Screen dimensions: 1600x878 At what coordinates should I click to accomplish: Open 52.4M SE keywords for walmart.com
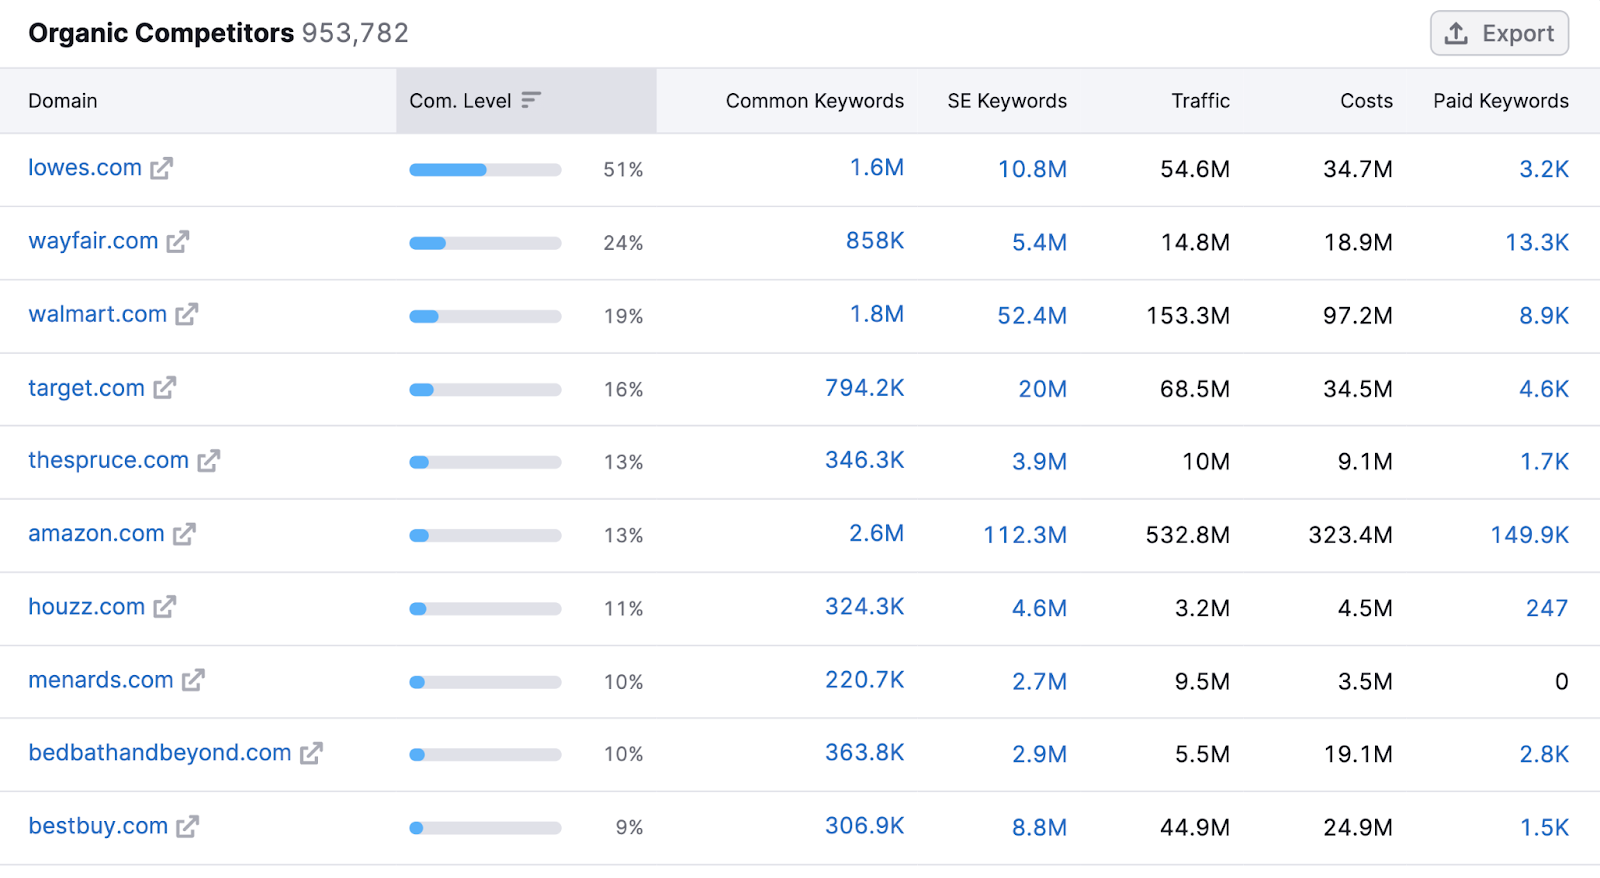1031,316
